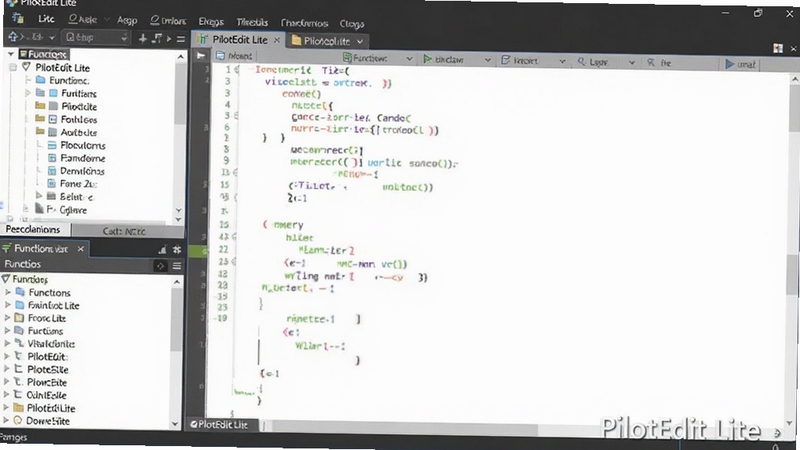The width and height of the screenshot is (800, 450).
Task: Click the diamond icon in the Functios header row
Action: tap(160, 266)
